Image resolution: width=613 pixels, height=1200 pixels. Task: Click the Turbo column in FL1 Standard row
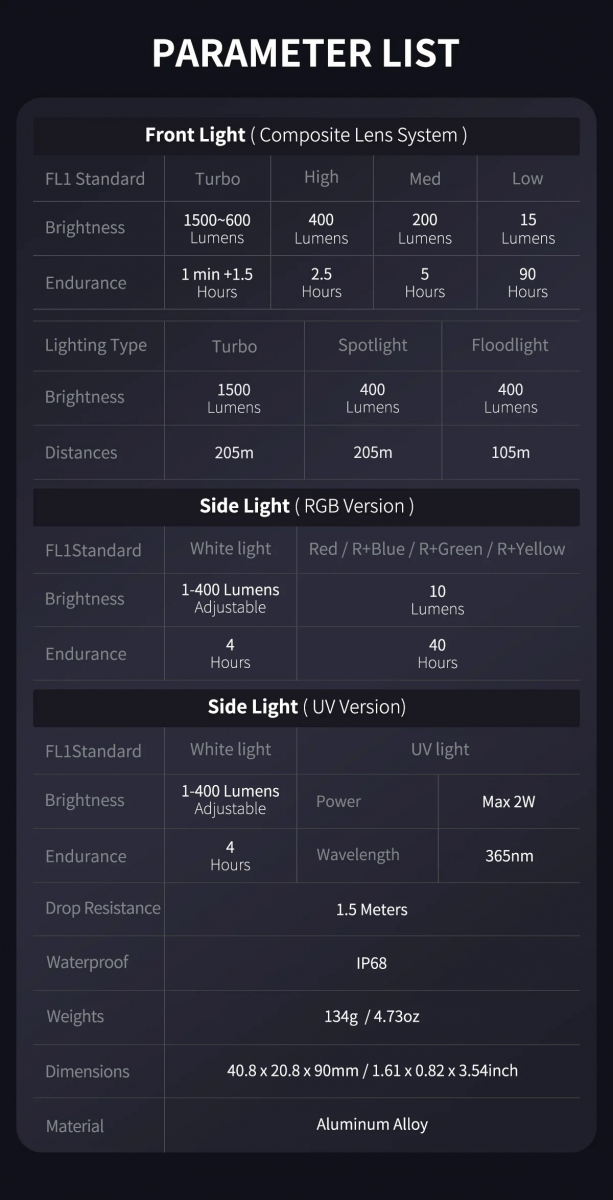click(x=217, y=179)
